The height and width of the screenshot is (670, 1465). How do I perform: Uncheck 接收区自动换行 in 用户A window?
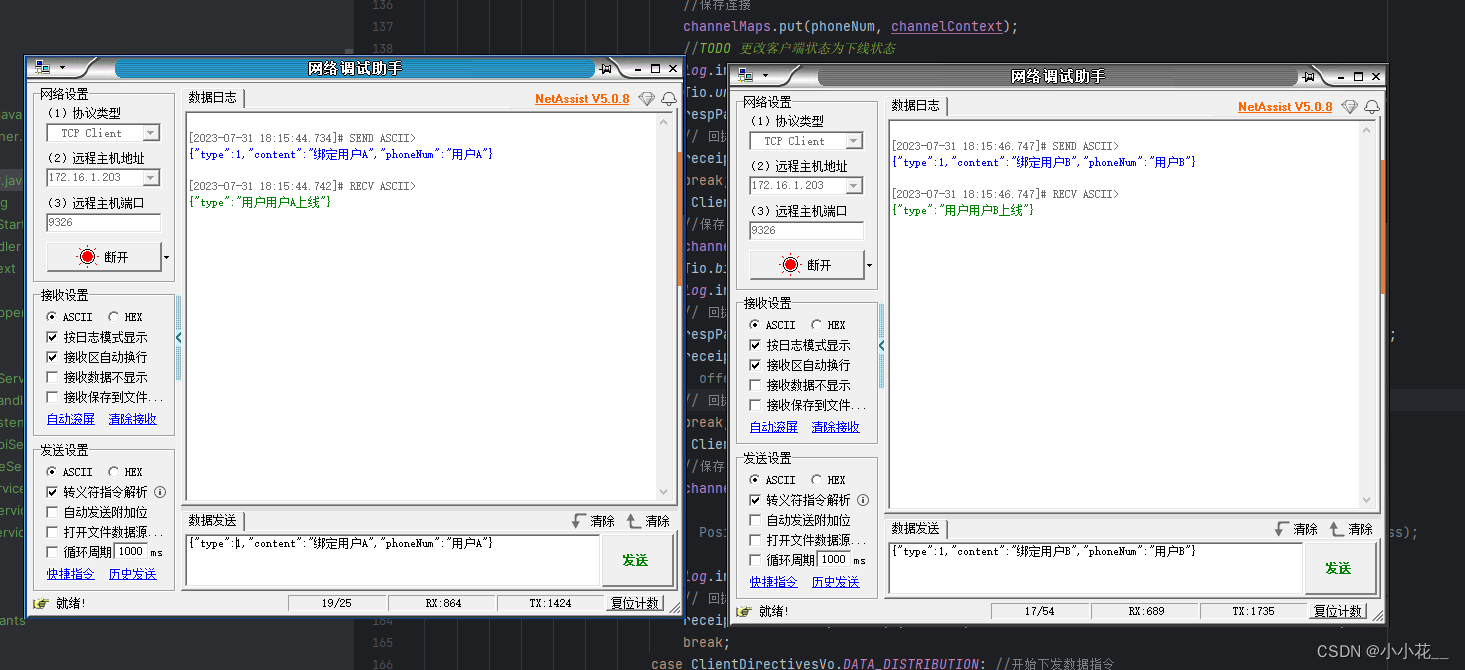click(x=53, y=357)
